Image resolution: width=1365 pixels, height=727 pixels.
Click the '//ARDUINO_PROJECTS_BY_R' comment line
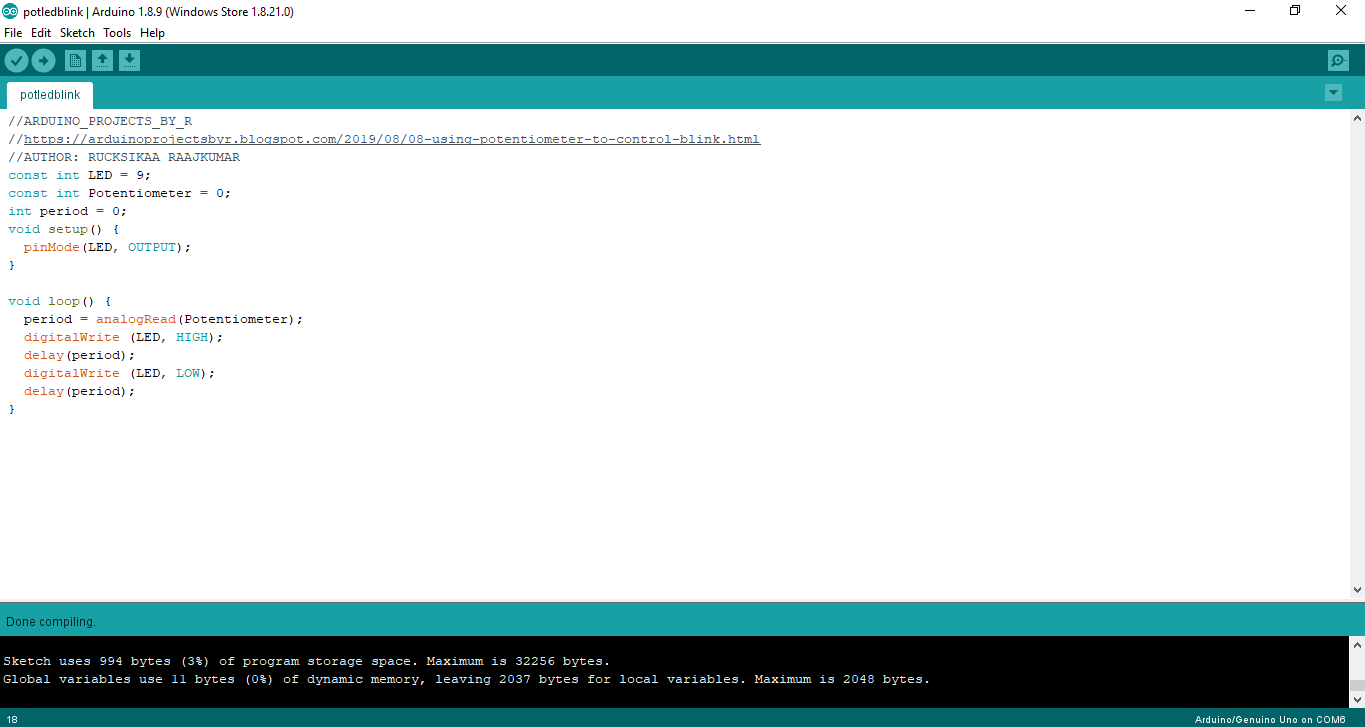100,121
